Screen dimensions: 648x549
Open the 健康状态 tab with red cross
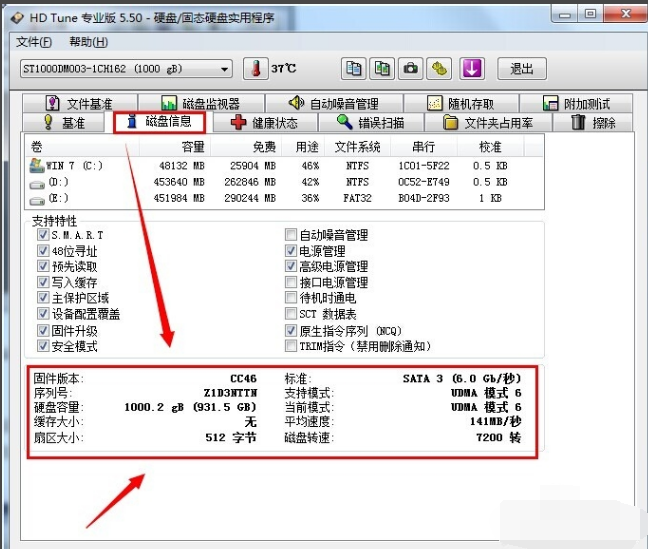point(263,123)
